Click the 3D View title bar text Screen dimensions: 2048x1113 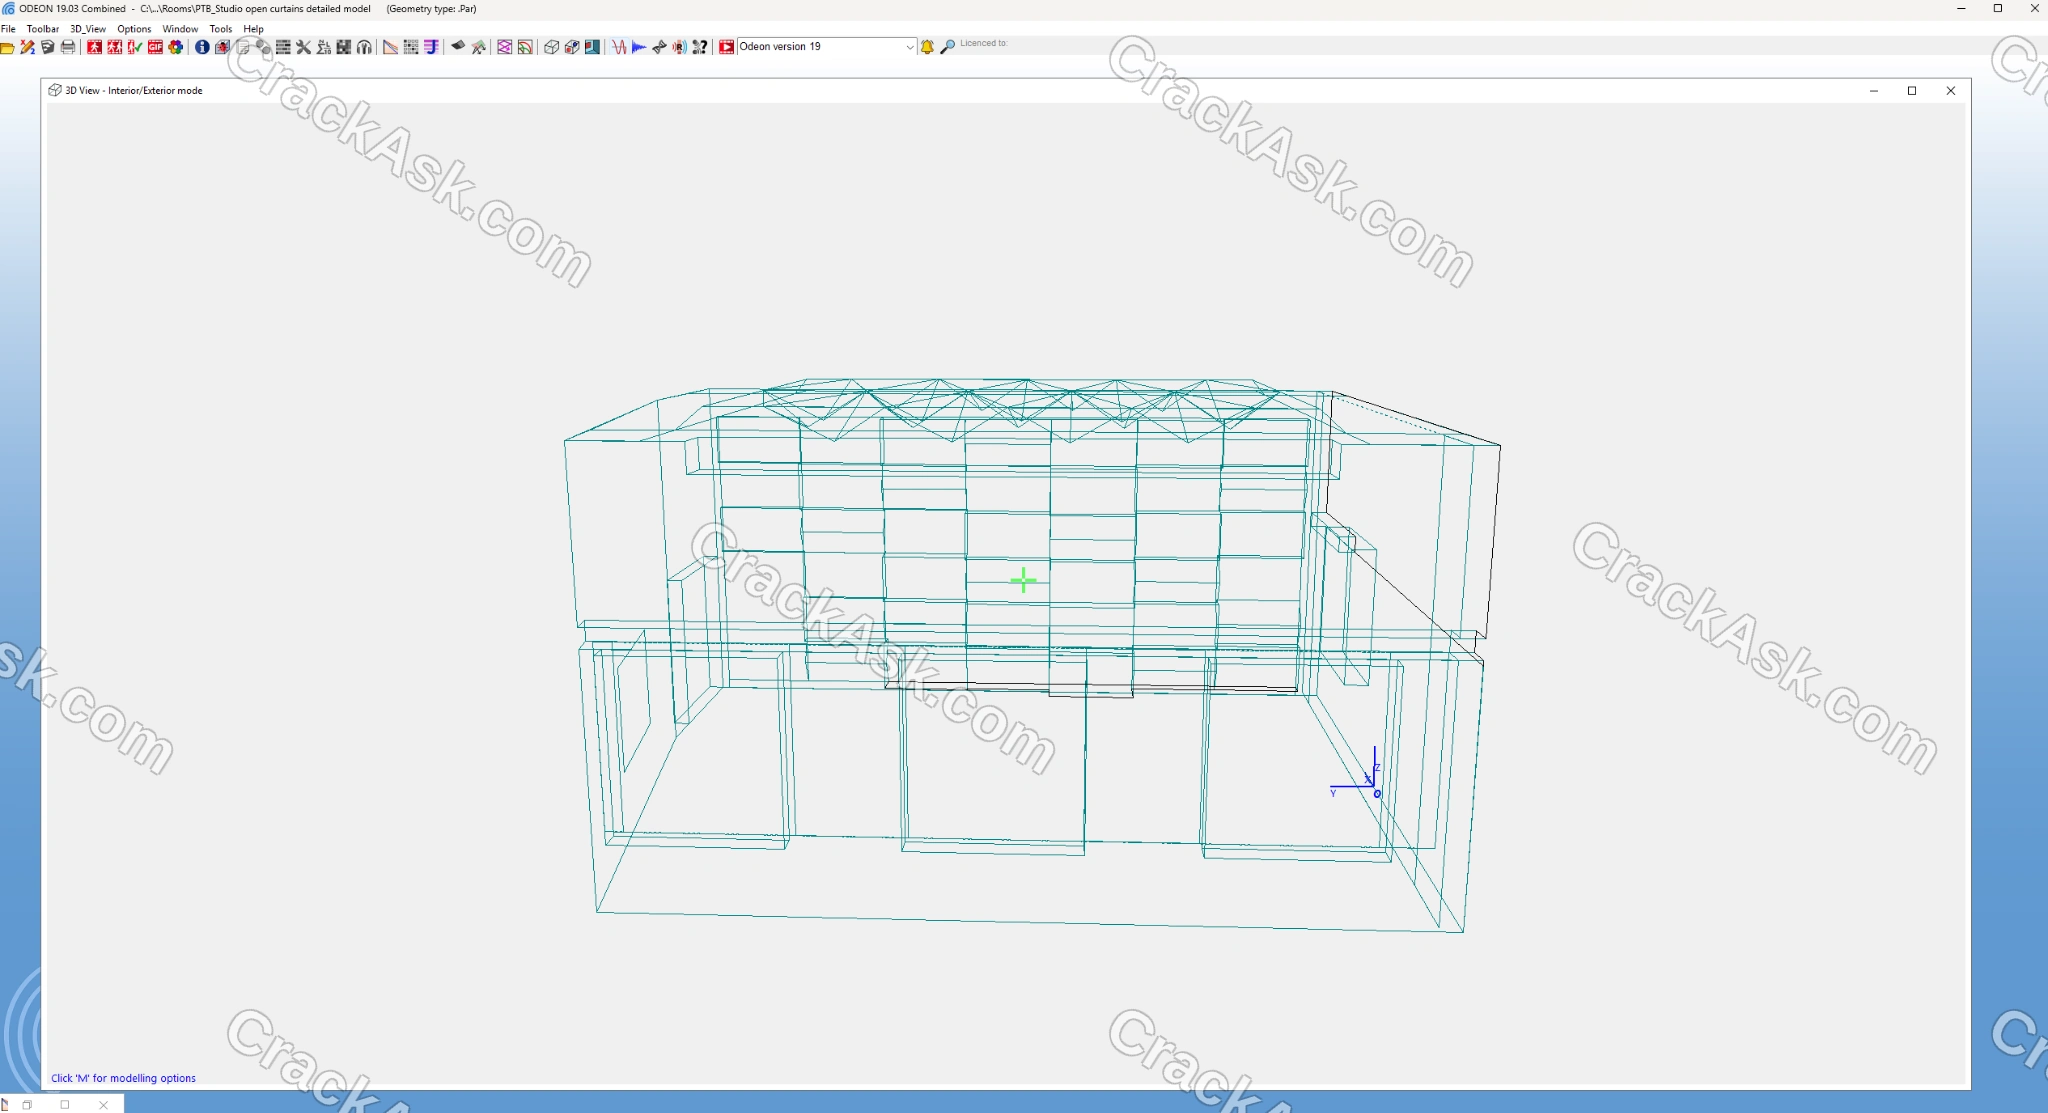134,91
